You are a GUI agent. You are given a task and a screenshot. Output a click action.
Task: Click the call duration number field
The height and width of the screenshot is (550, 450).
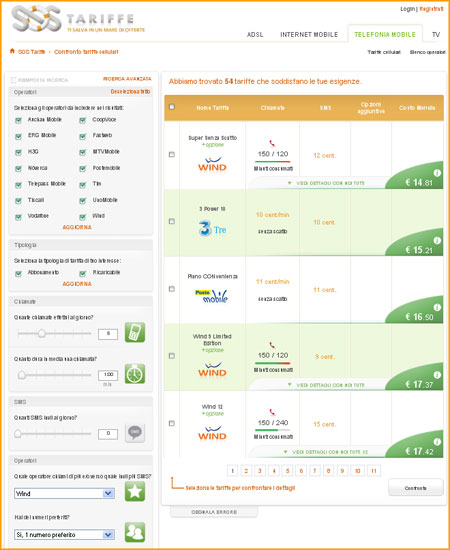108,375
